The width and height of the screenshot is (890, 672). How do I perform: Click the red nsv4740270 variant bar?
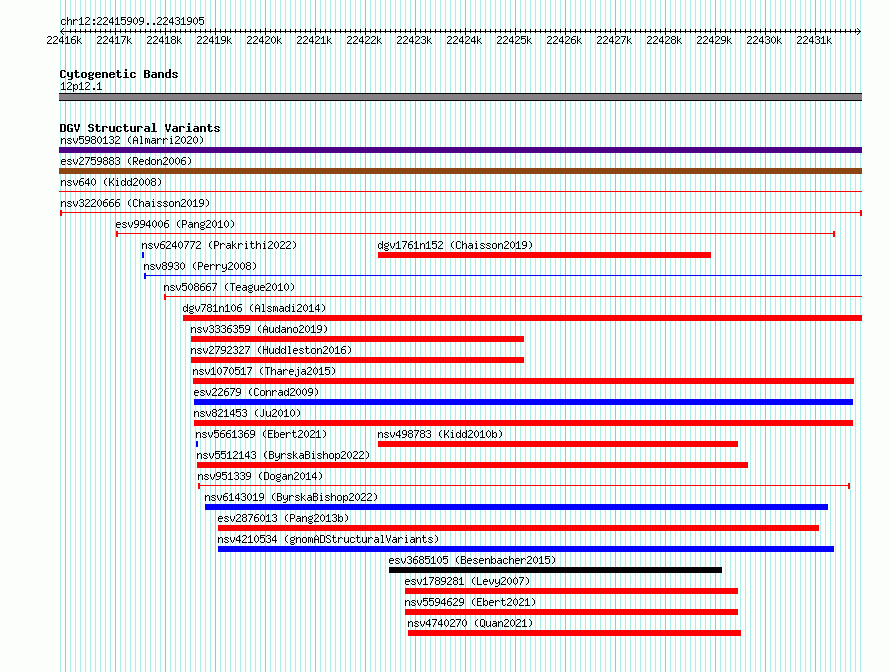point(574,633)
